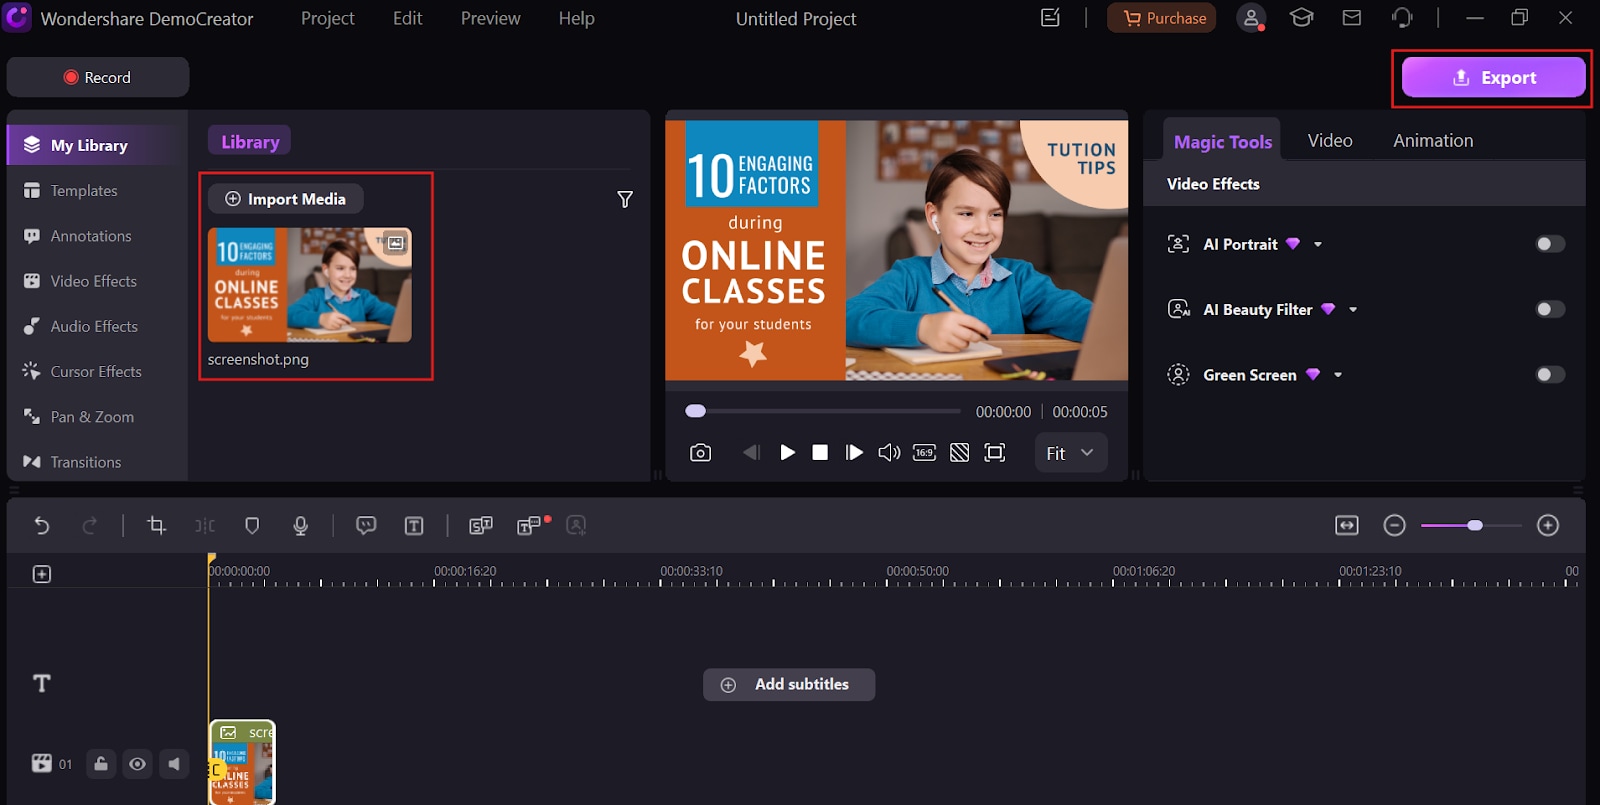1600x805 pixels.
Task: Click the Purchase button
Action: pos(1162,18)
